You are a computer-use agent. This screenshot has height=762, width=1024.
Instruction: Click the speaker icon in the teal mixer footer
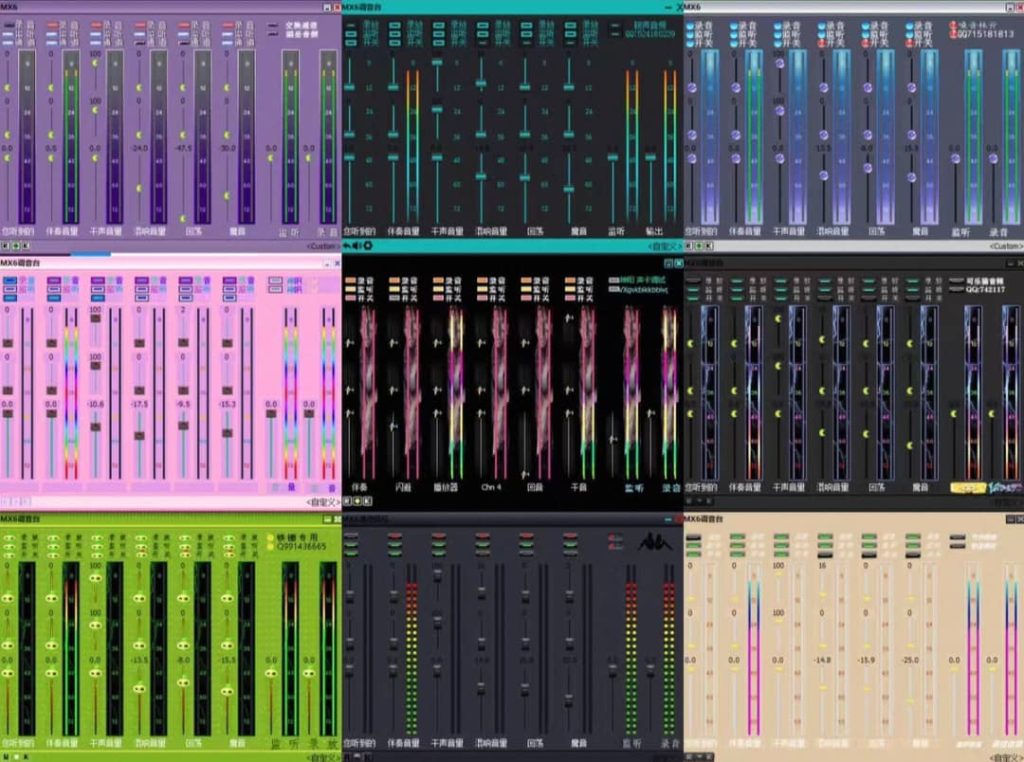pyautogui.click(x=357, y=245)
